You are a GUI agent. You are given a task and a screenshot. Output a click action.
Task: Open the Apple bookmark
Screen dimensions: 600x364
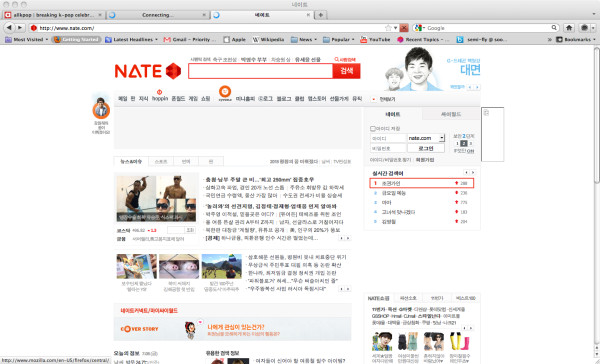(x=235, y=39)
